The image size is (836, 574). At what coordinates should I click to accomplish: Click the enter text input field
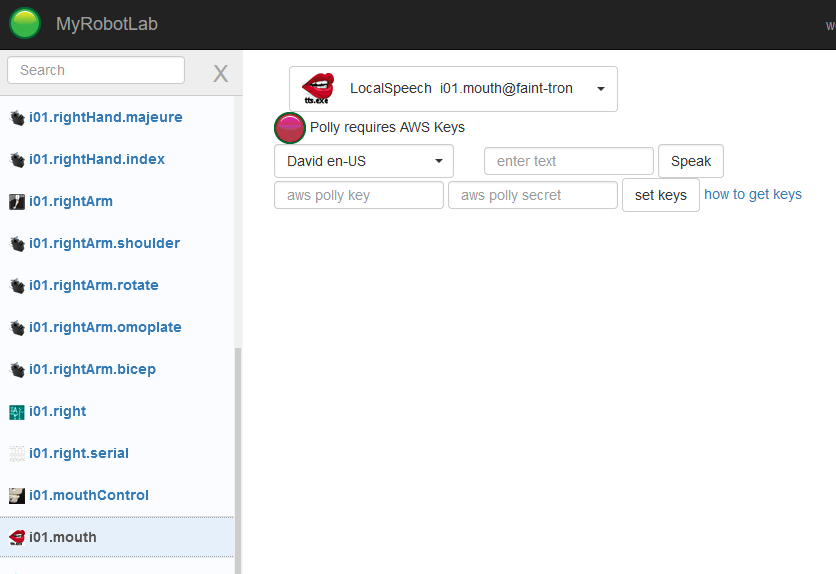(568, 161)
